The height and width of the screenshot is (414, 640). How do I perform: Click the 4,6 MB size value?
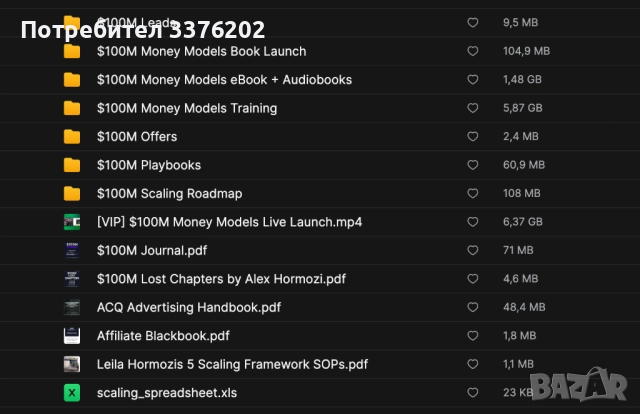521,278
